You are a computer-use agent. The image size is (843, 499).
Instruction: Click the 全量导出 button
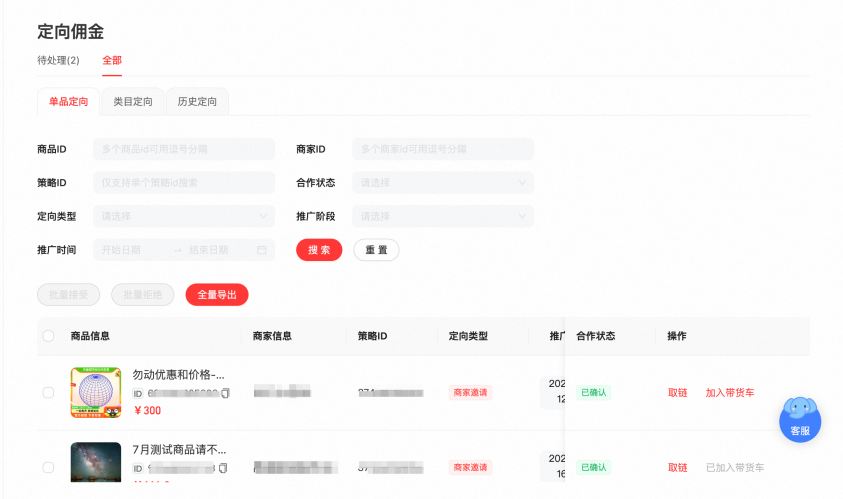pos(217,295)
